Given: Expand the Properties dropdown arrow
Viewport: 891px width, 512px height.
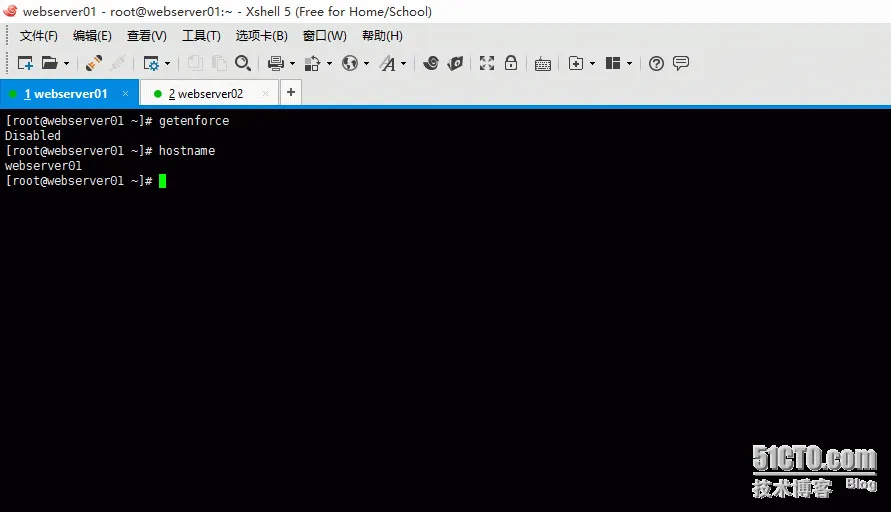Looking at the screenshot, I should [168, 64].
